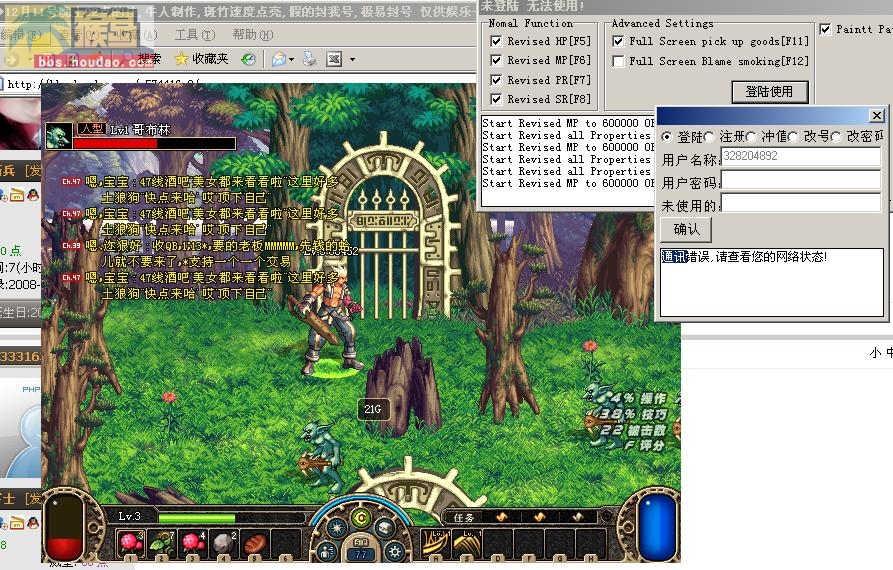Enable Full Screen Blame smoking[F12]
The height and width of the screenshot is (570, 893).
pyautogui.click(x=618, y=61)
